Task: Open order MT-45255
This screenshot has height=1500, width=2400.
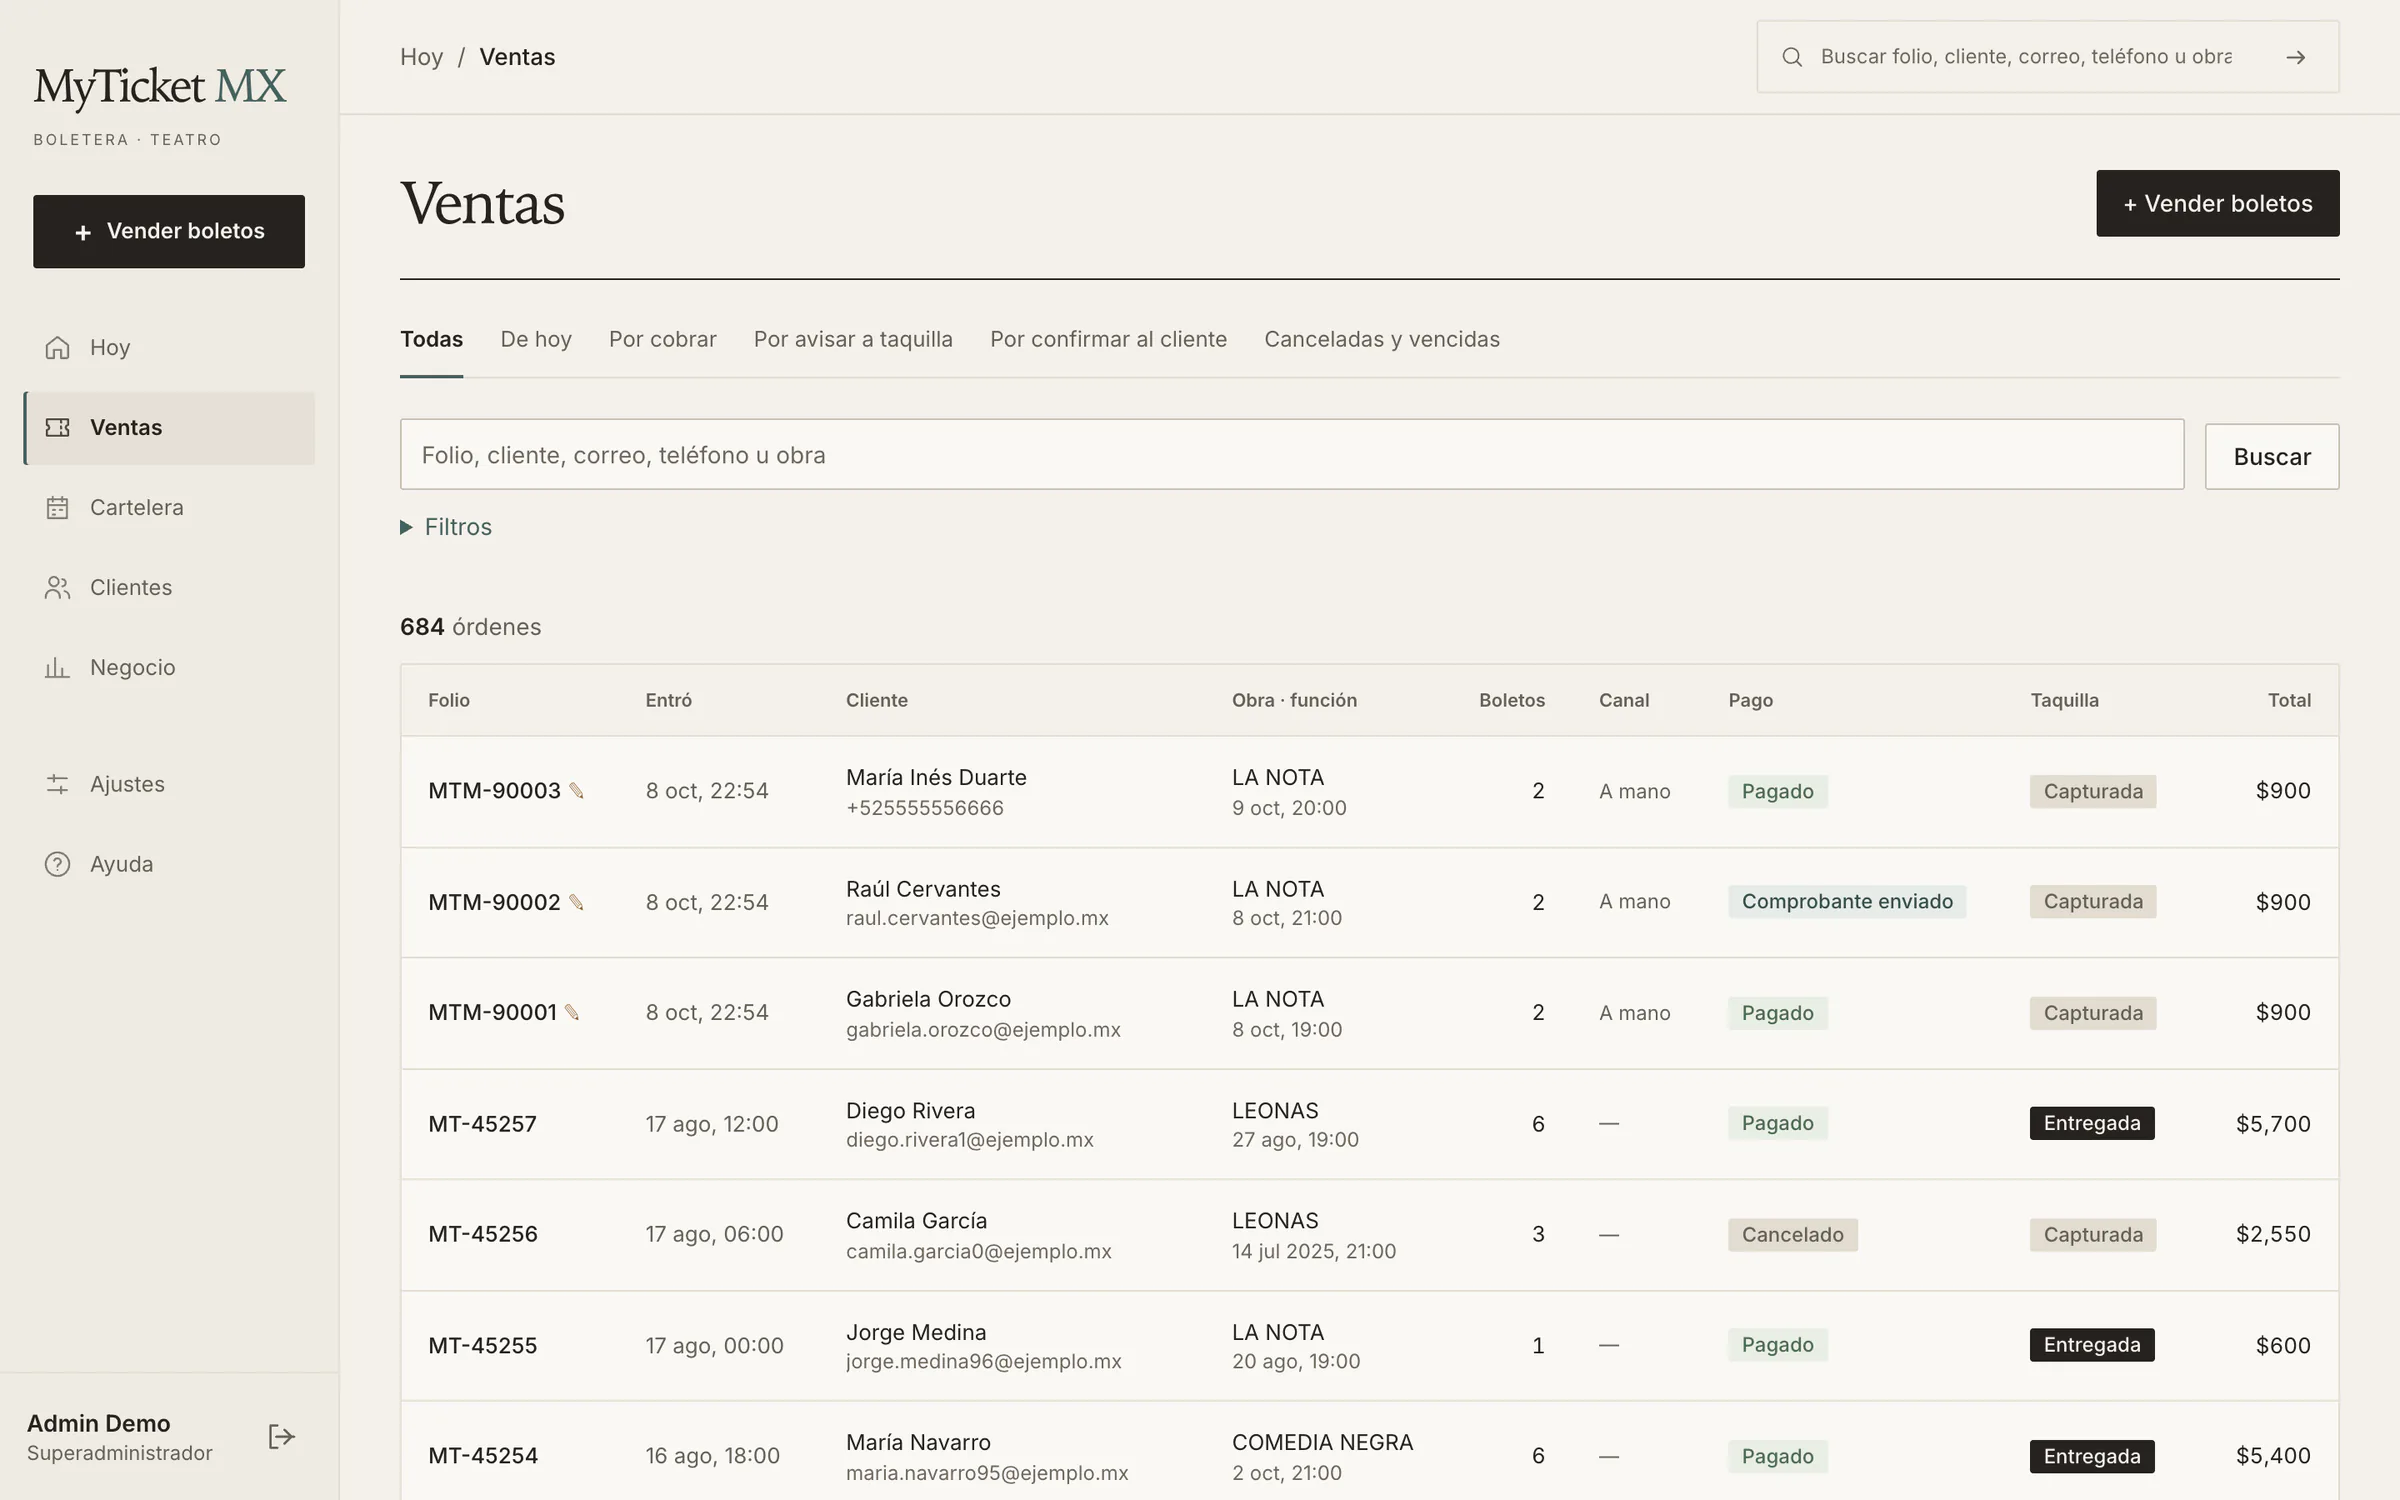Action: coord(483,1345)
